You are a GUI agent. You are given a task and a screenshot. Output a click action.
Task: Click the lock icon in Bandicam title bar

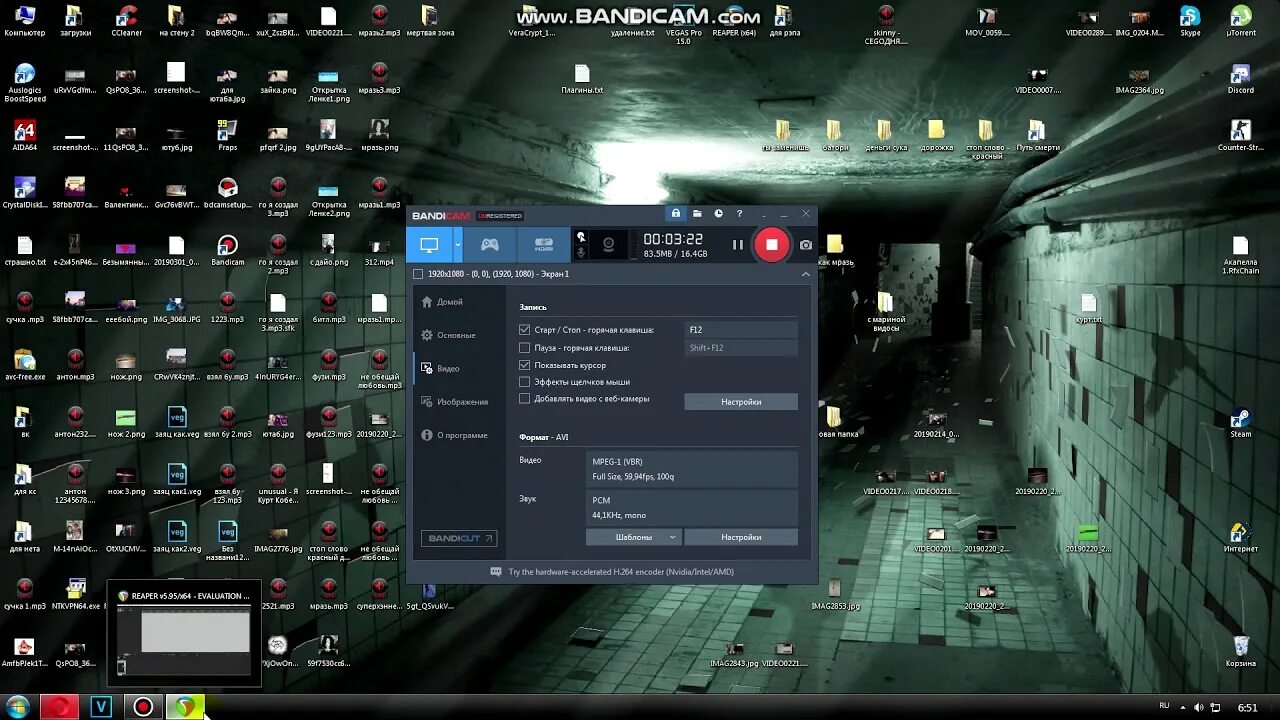point(676,213)
